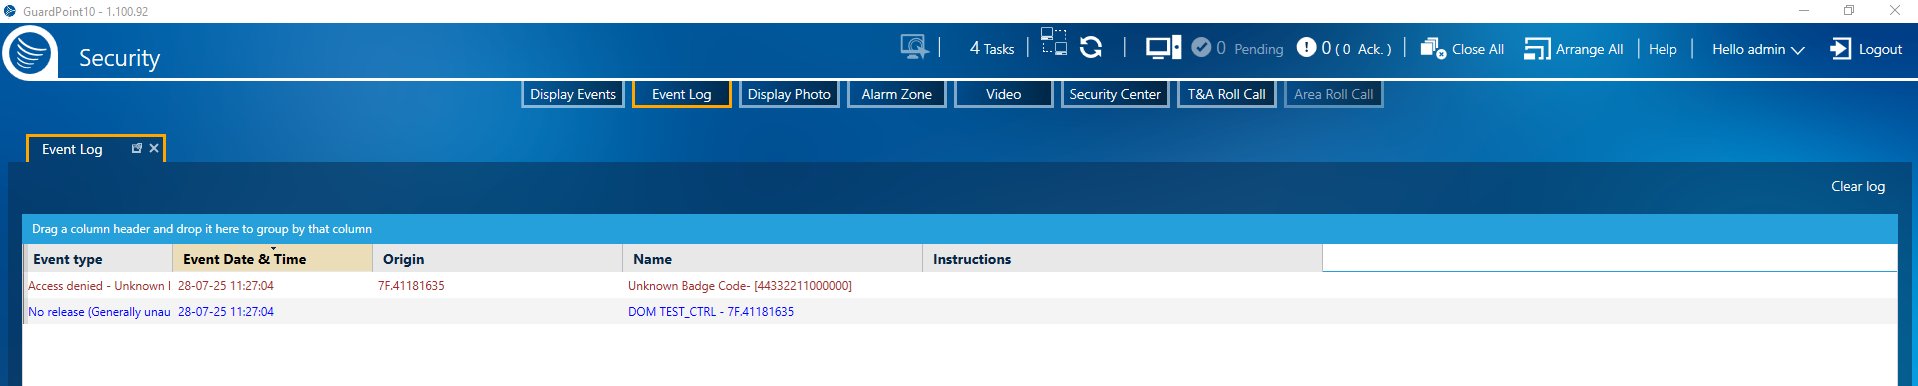Screen dimensions: 1918x386
Task: Sort by Event type column header
Action: 98,259
